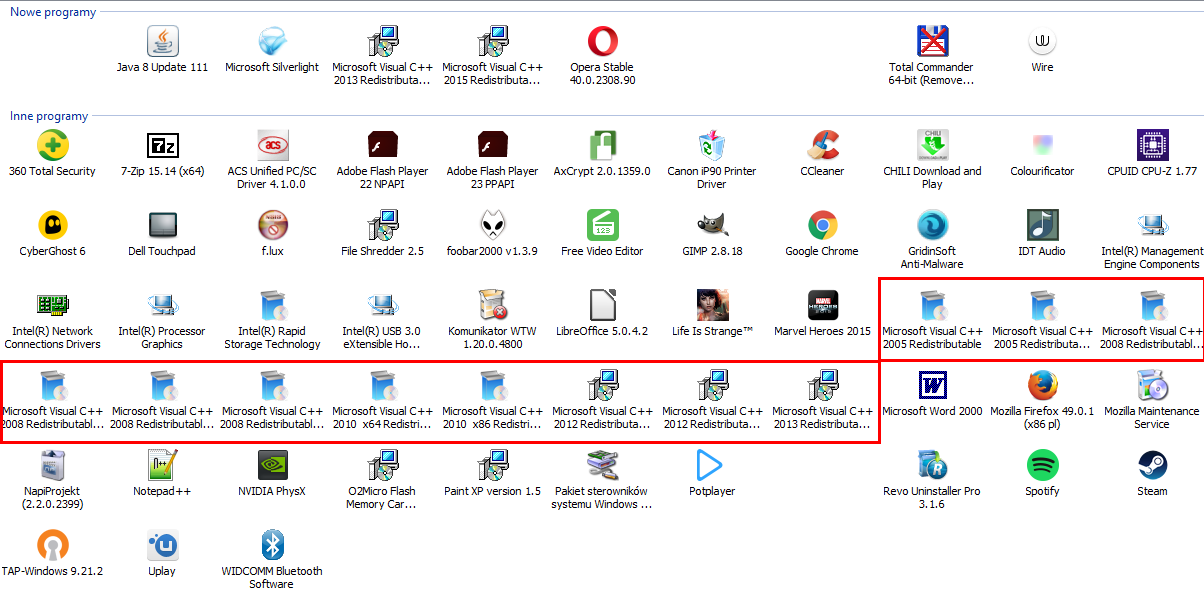Click the CCleaner icon

[822, 145]
